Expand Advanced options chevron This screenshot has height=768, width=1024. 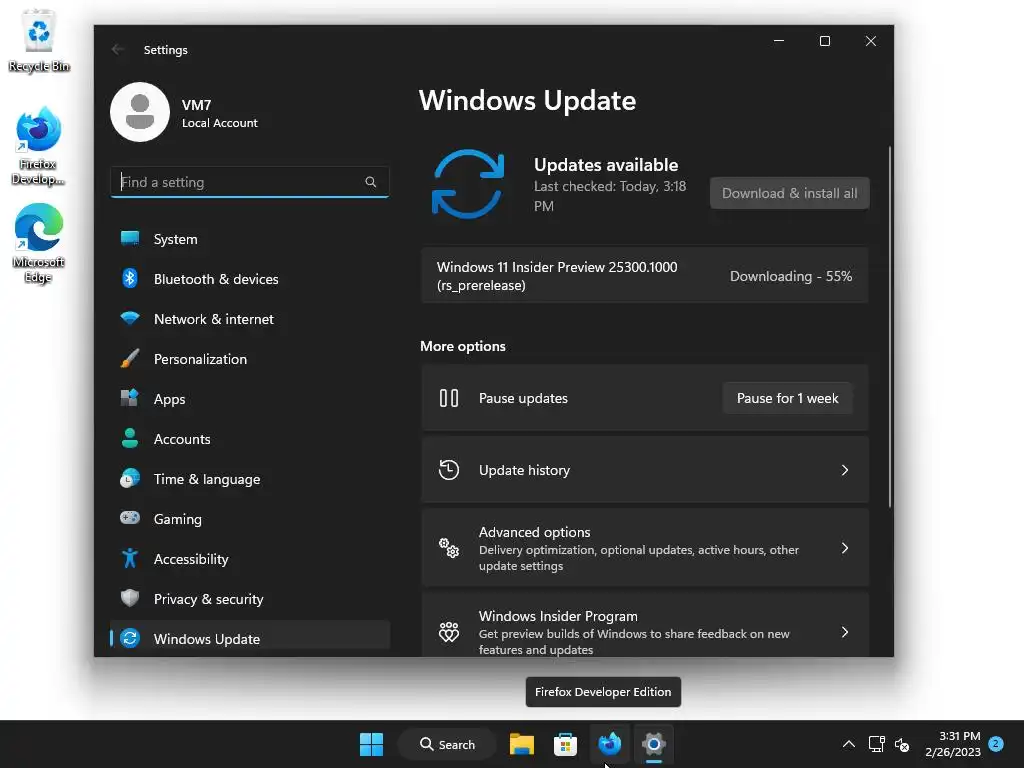point(844,548)
